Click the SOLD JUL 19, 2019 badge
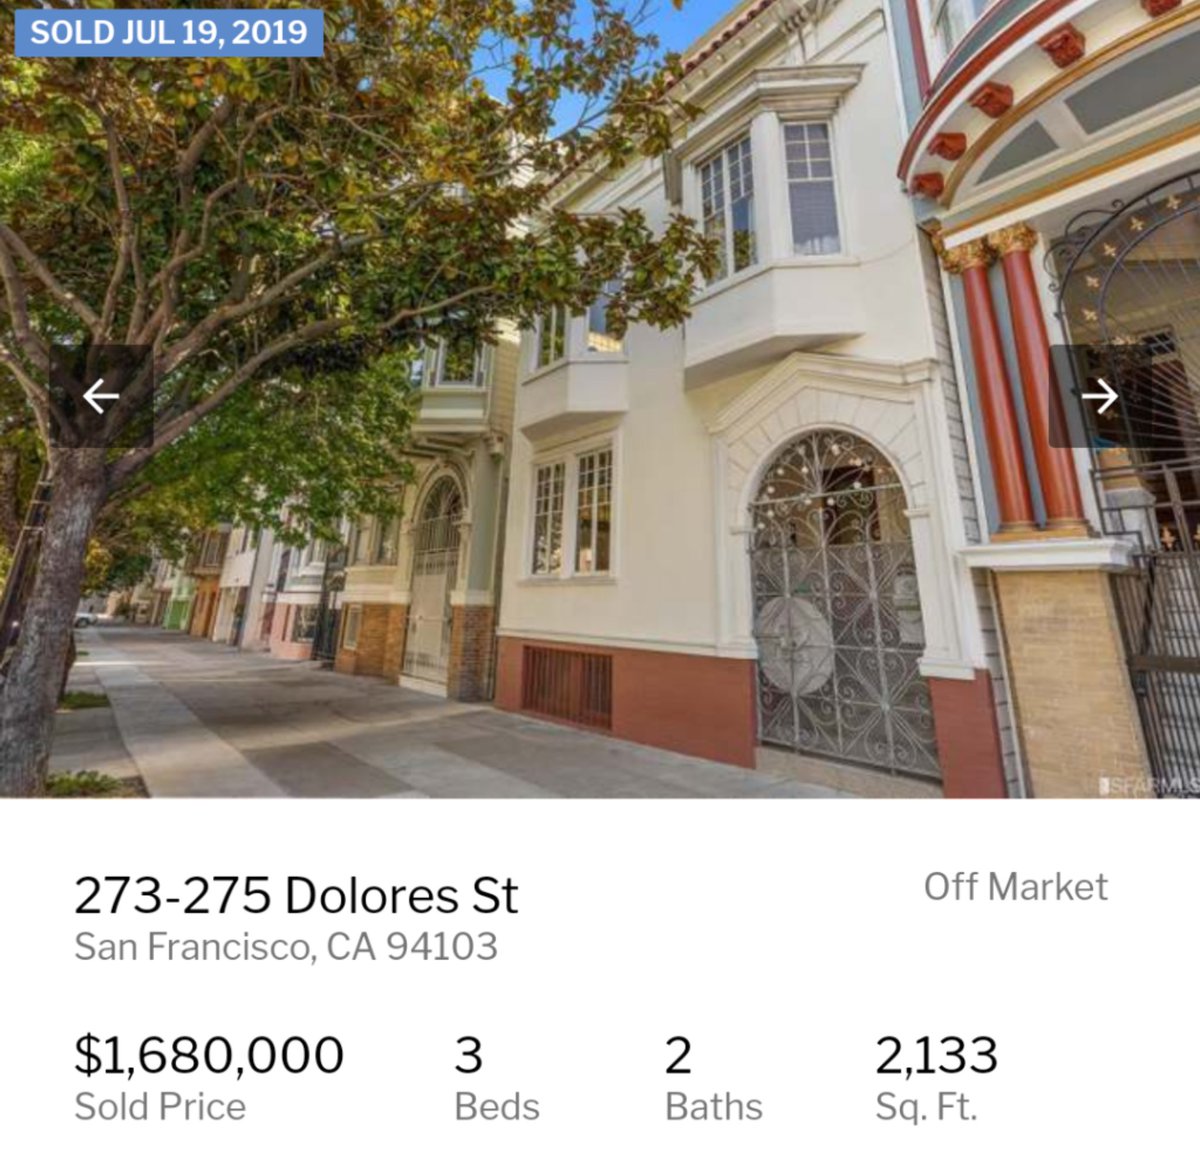1200x1153 pixels. pyautogui.click(x=169, y=33)
